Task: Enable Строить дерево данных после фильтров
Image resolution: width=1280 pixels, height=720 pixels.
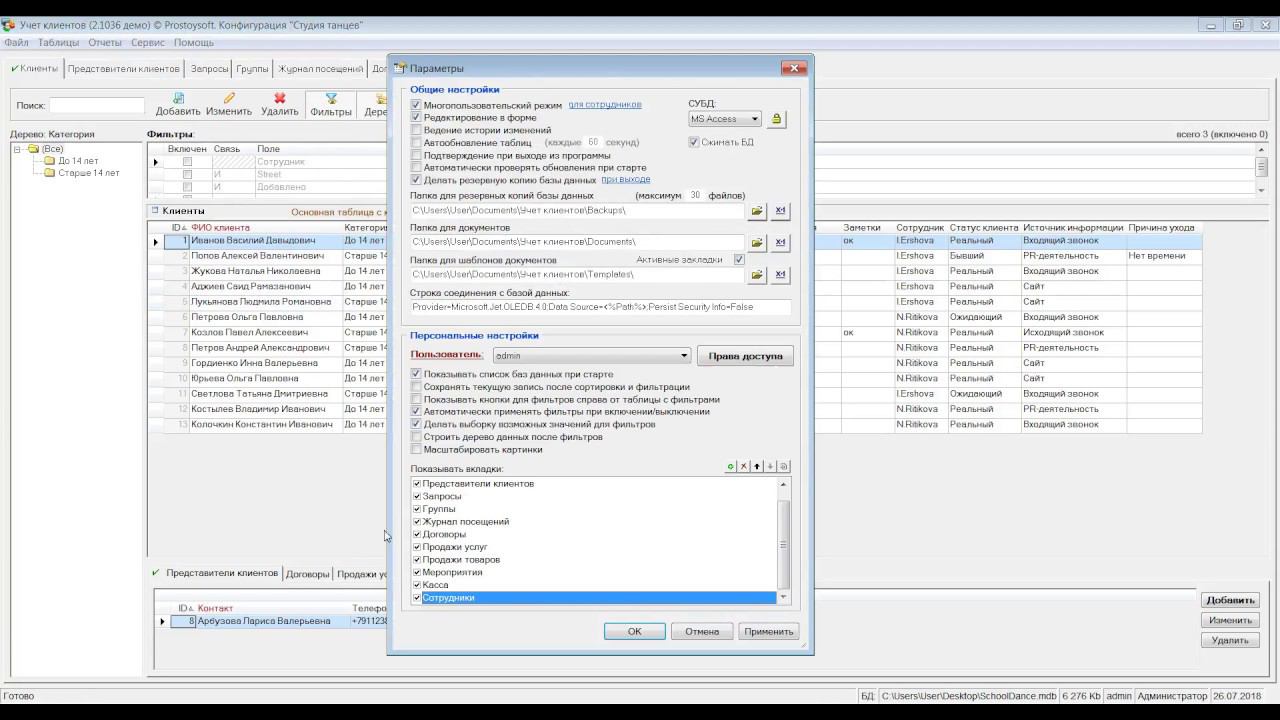Action: [x=416, y=437]
